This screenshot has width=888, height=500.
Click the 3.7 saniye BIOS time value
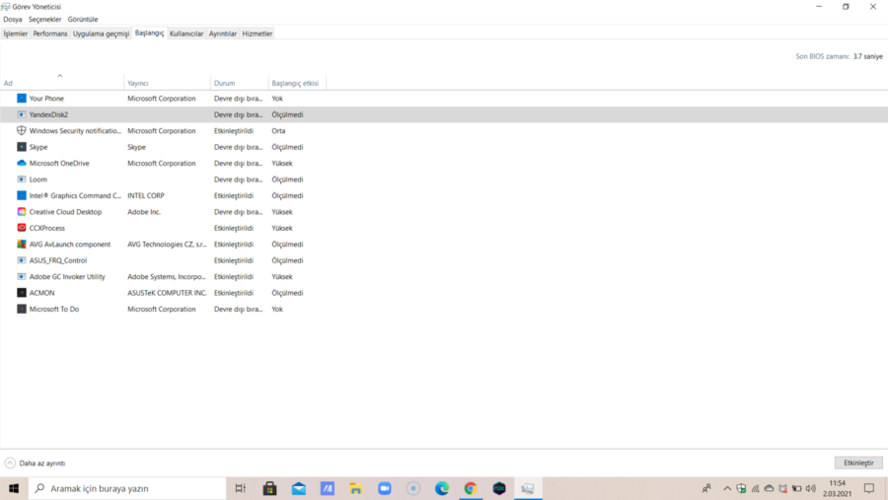tap(868, 56)
